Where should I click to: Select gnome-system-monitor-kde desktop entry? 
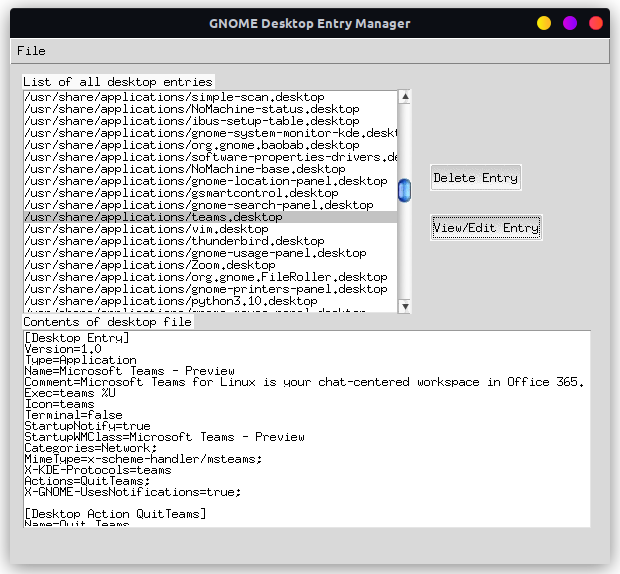click(210, 133)
